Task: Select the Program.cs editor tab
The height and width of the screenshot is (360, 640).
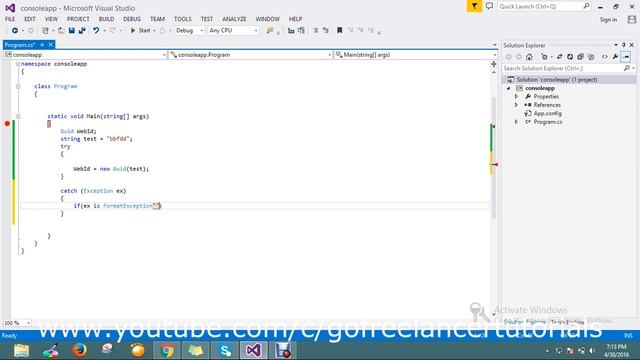Action: tap(20, 45)
